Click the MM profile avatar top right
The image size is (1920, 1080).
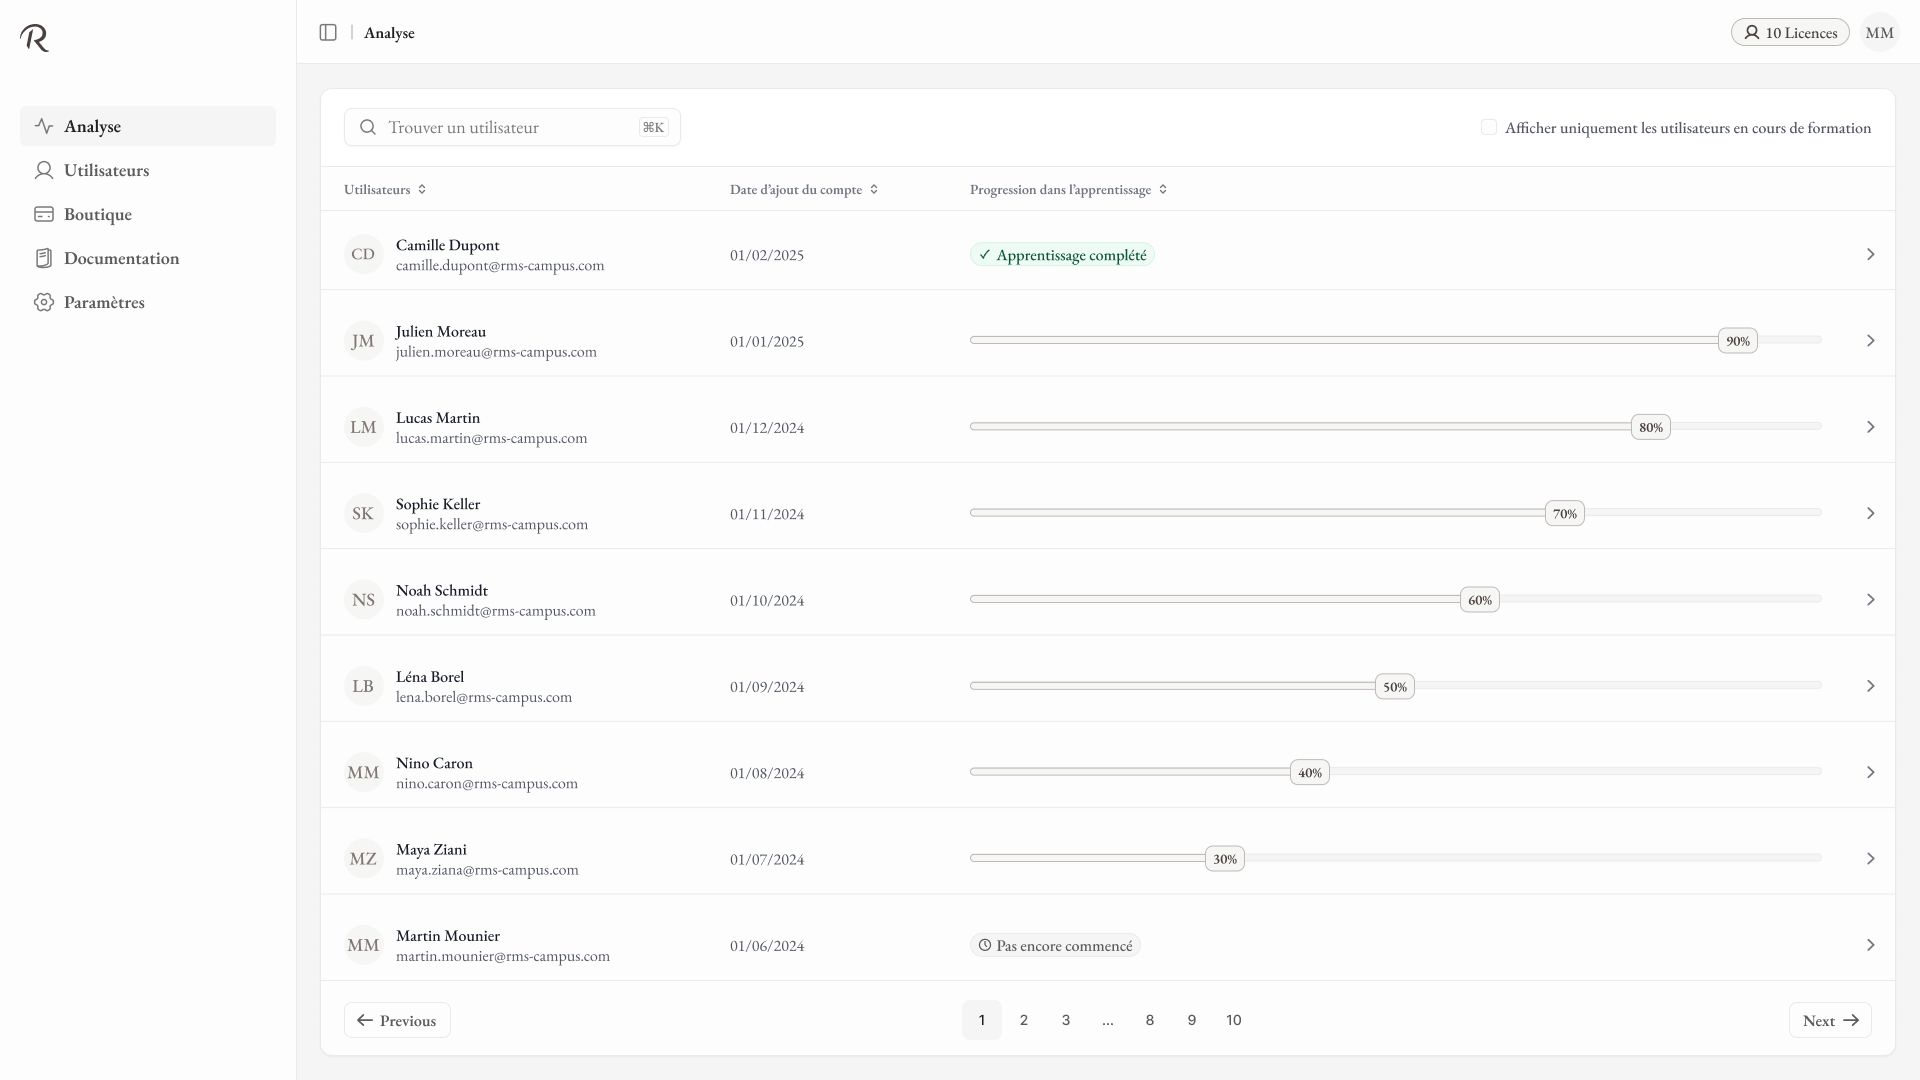(x=1879, y=33)
